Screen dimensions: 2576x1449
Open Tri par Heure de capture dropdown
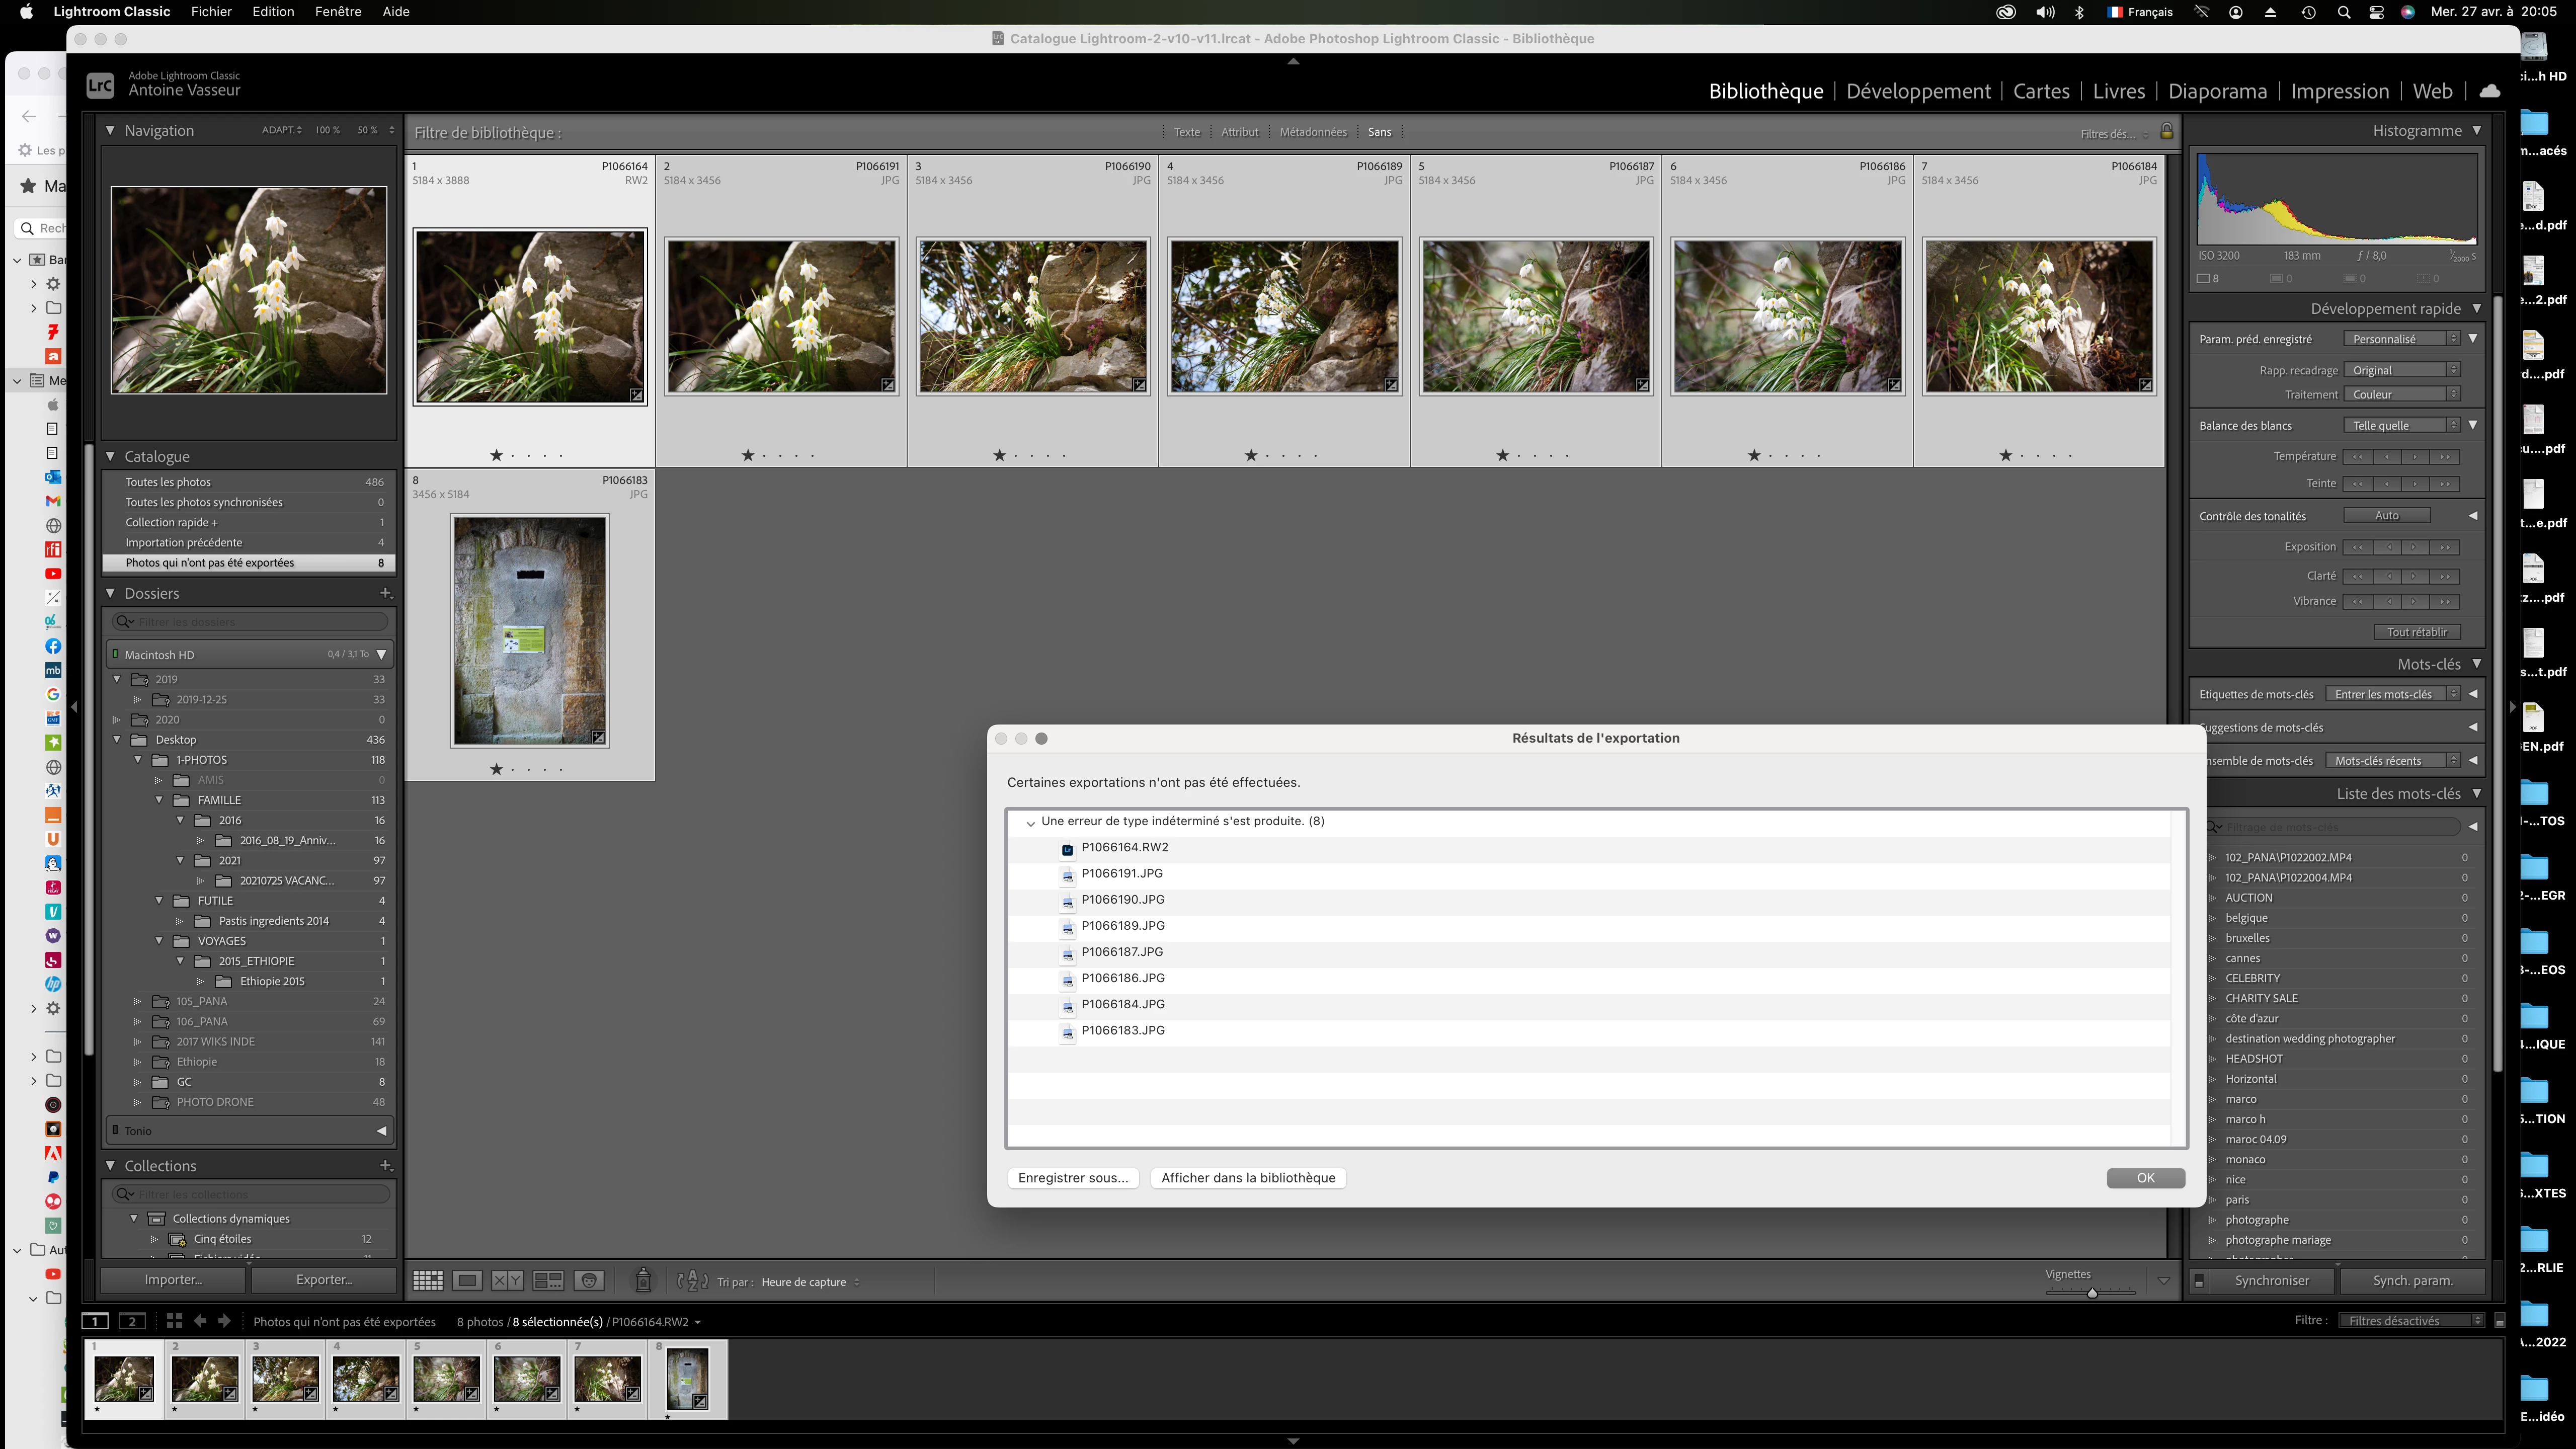810,1282
